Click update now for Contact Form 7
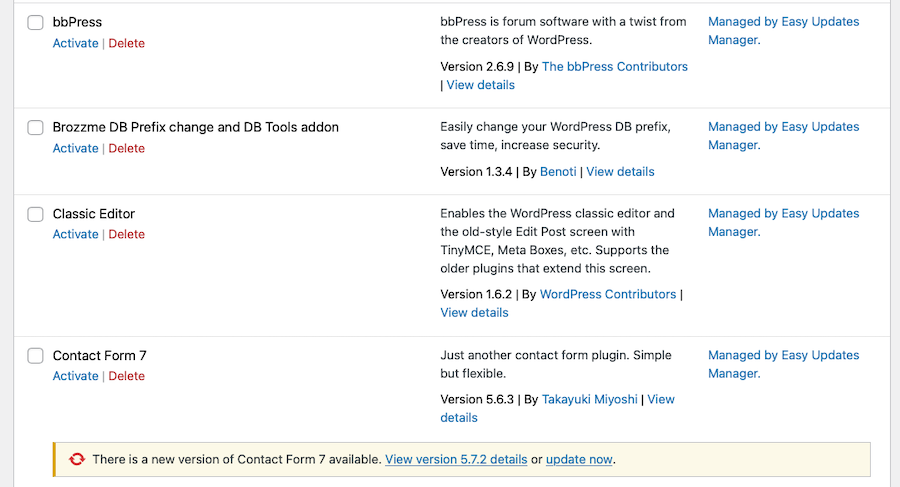The image size is (900, 487). [x=579, y=459]
